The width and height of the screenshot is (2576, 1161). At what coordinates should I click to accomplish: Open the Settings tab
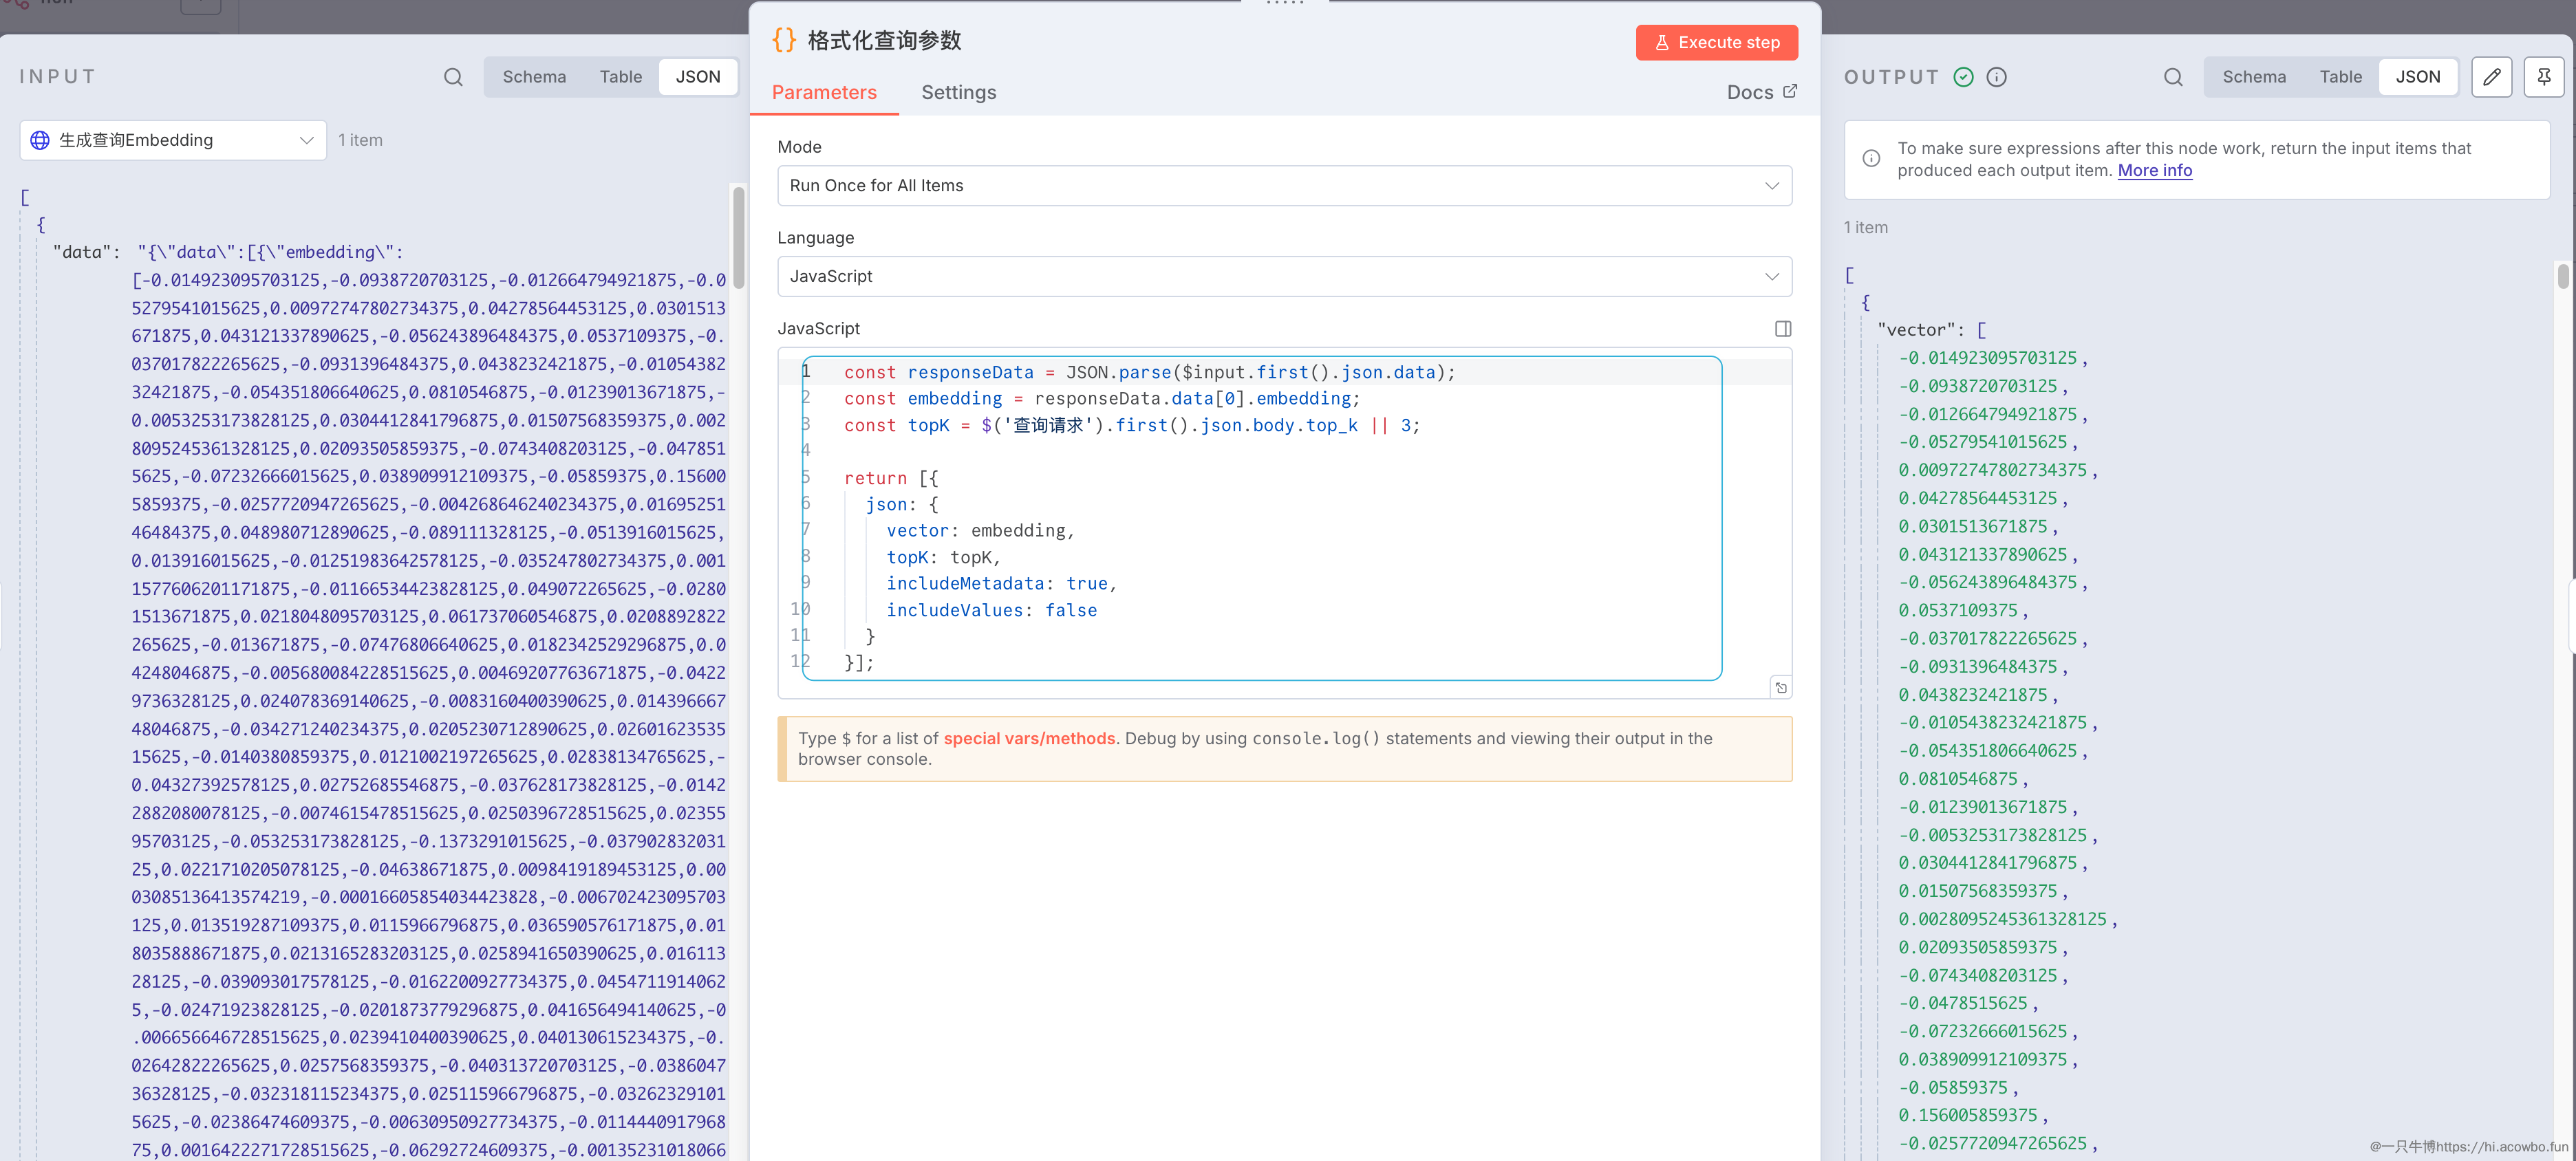[x=958, y=92]
